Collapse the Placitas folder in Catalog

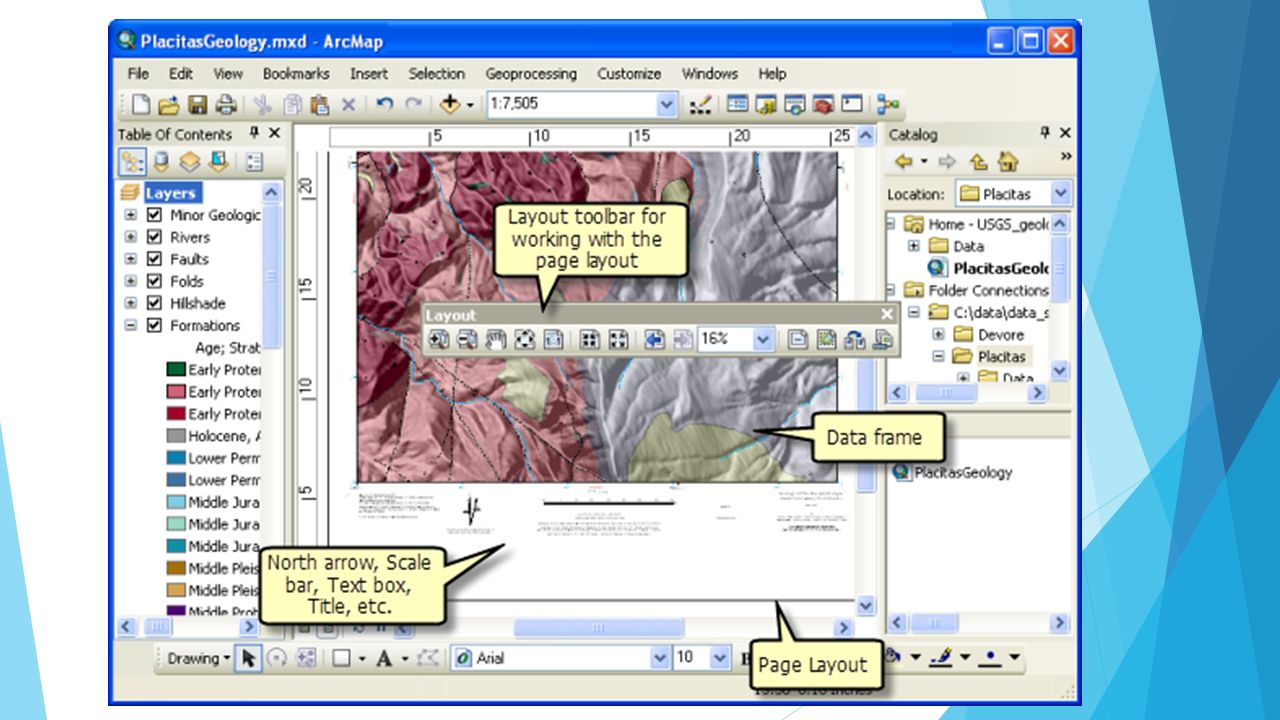pyautogui.click(x=939, y=356)
